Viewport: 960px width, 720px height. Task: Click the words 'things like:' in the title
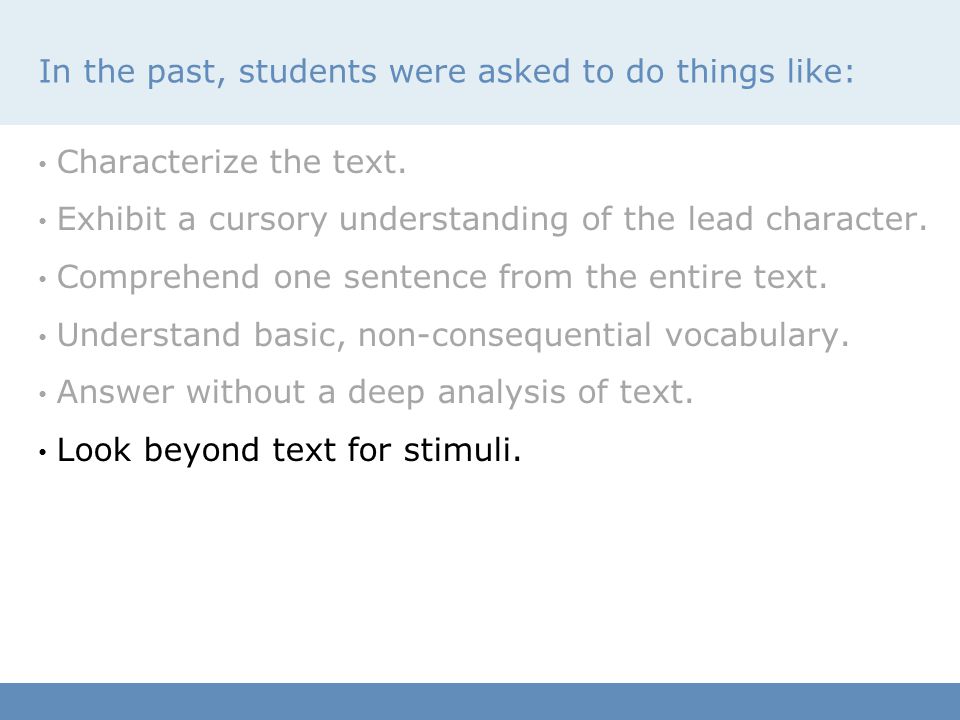click(x=765, y=72)
